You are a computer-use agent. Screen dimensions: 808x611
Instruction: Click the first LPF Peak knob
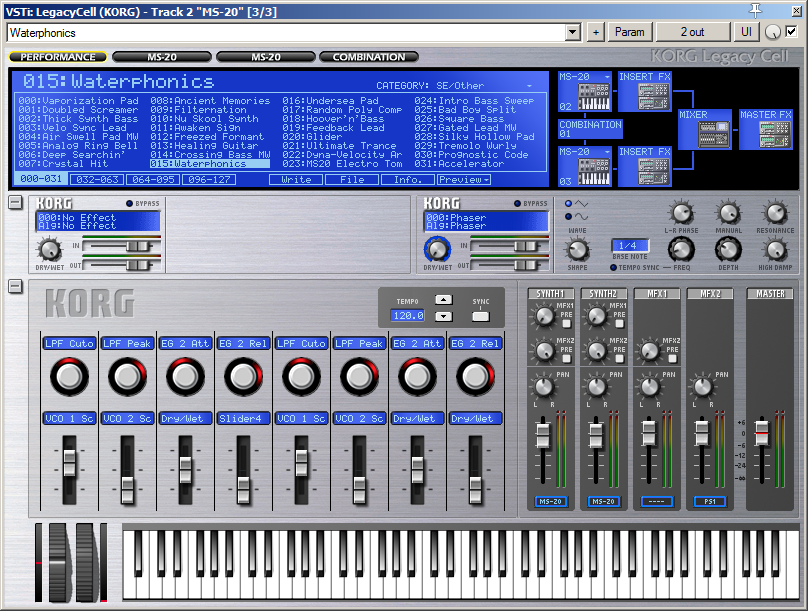[127, 377]
